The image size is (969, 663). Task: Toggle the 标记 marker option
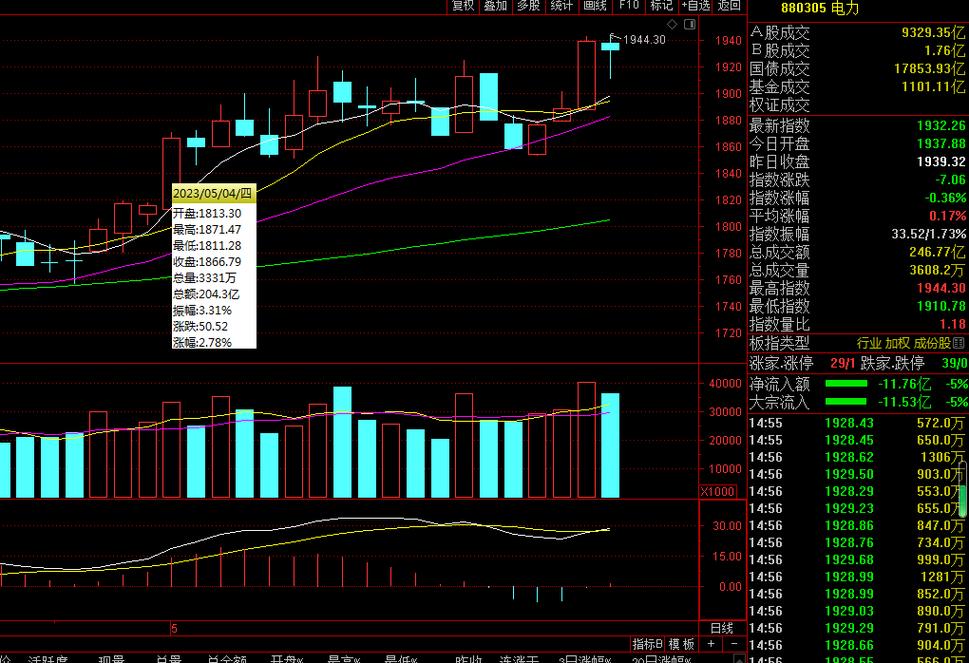click(x=661, y=6)
